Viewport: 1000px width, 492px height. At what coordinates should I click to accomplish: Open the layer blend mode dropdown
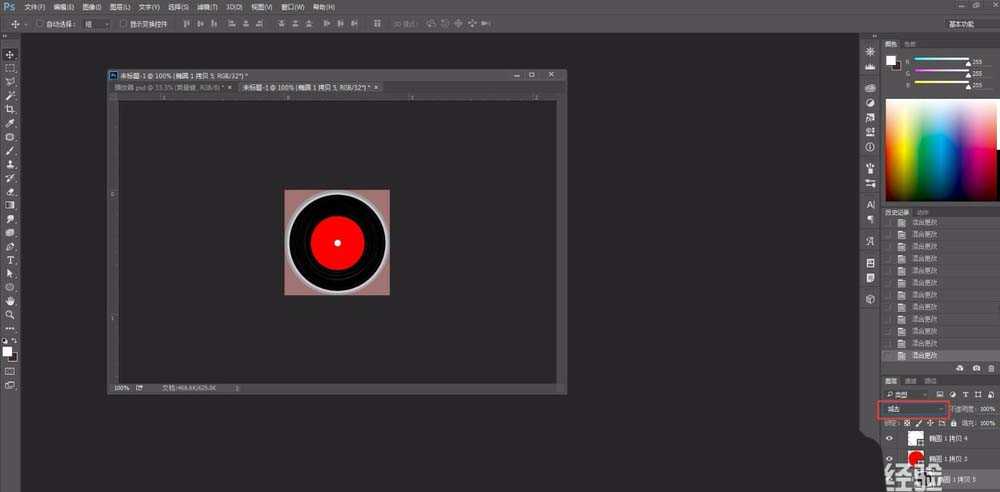point(911,409)
